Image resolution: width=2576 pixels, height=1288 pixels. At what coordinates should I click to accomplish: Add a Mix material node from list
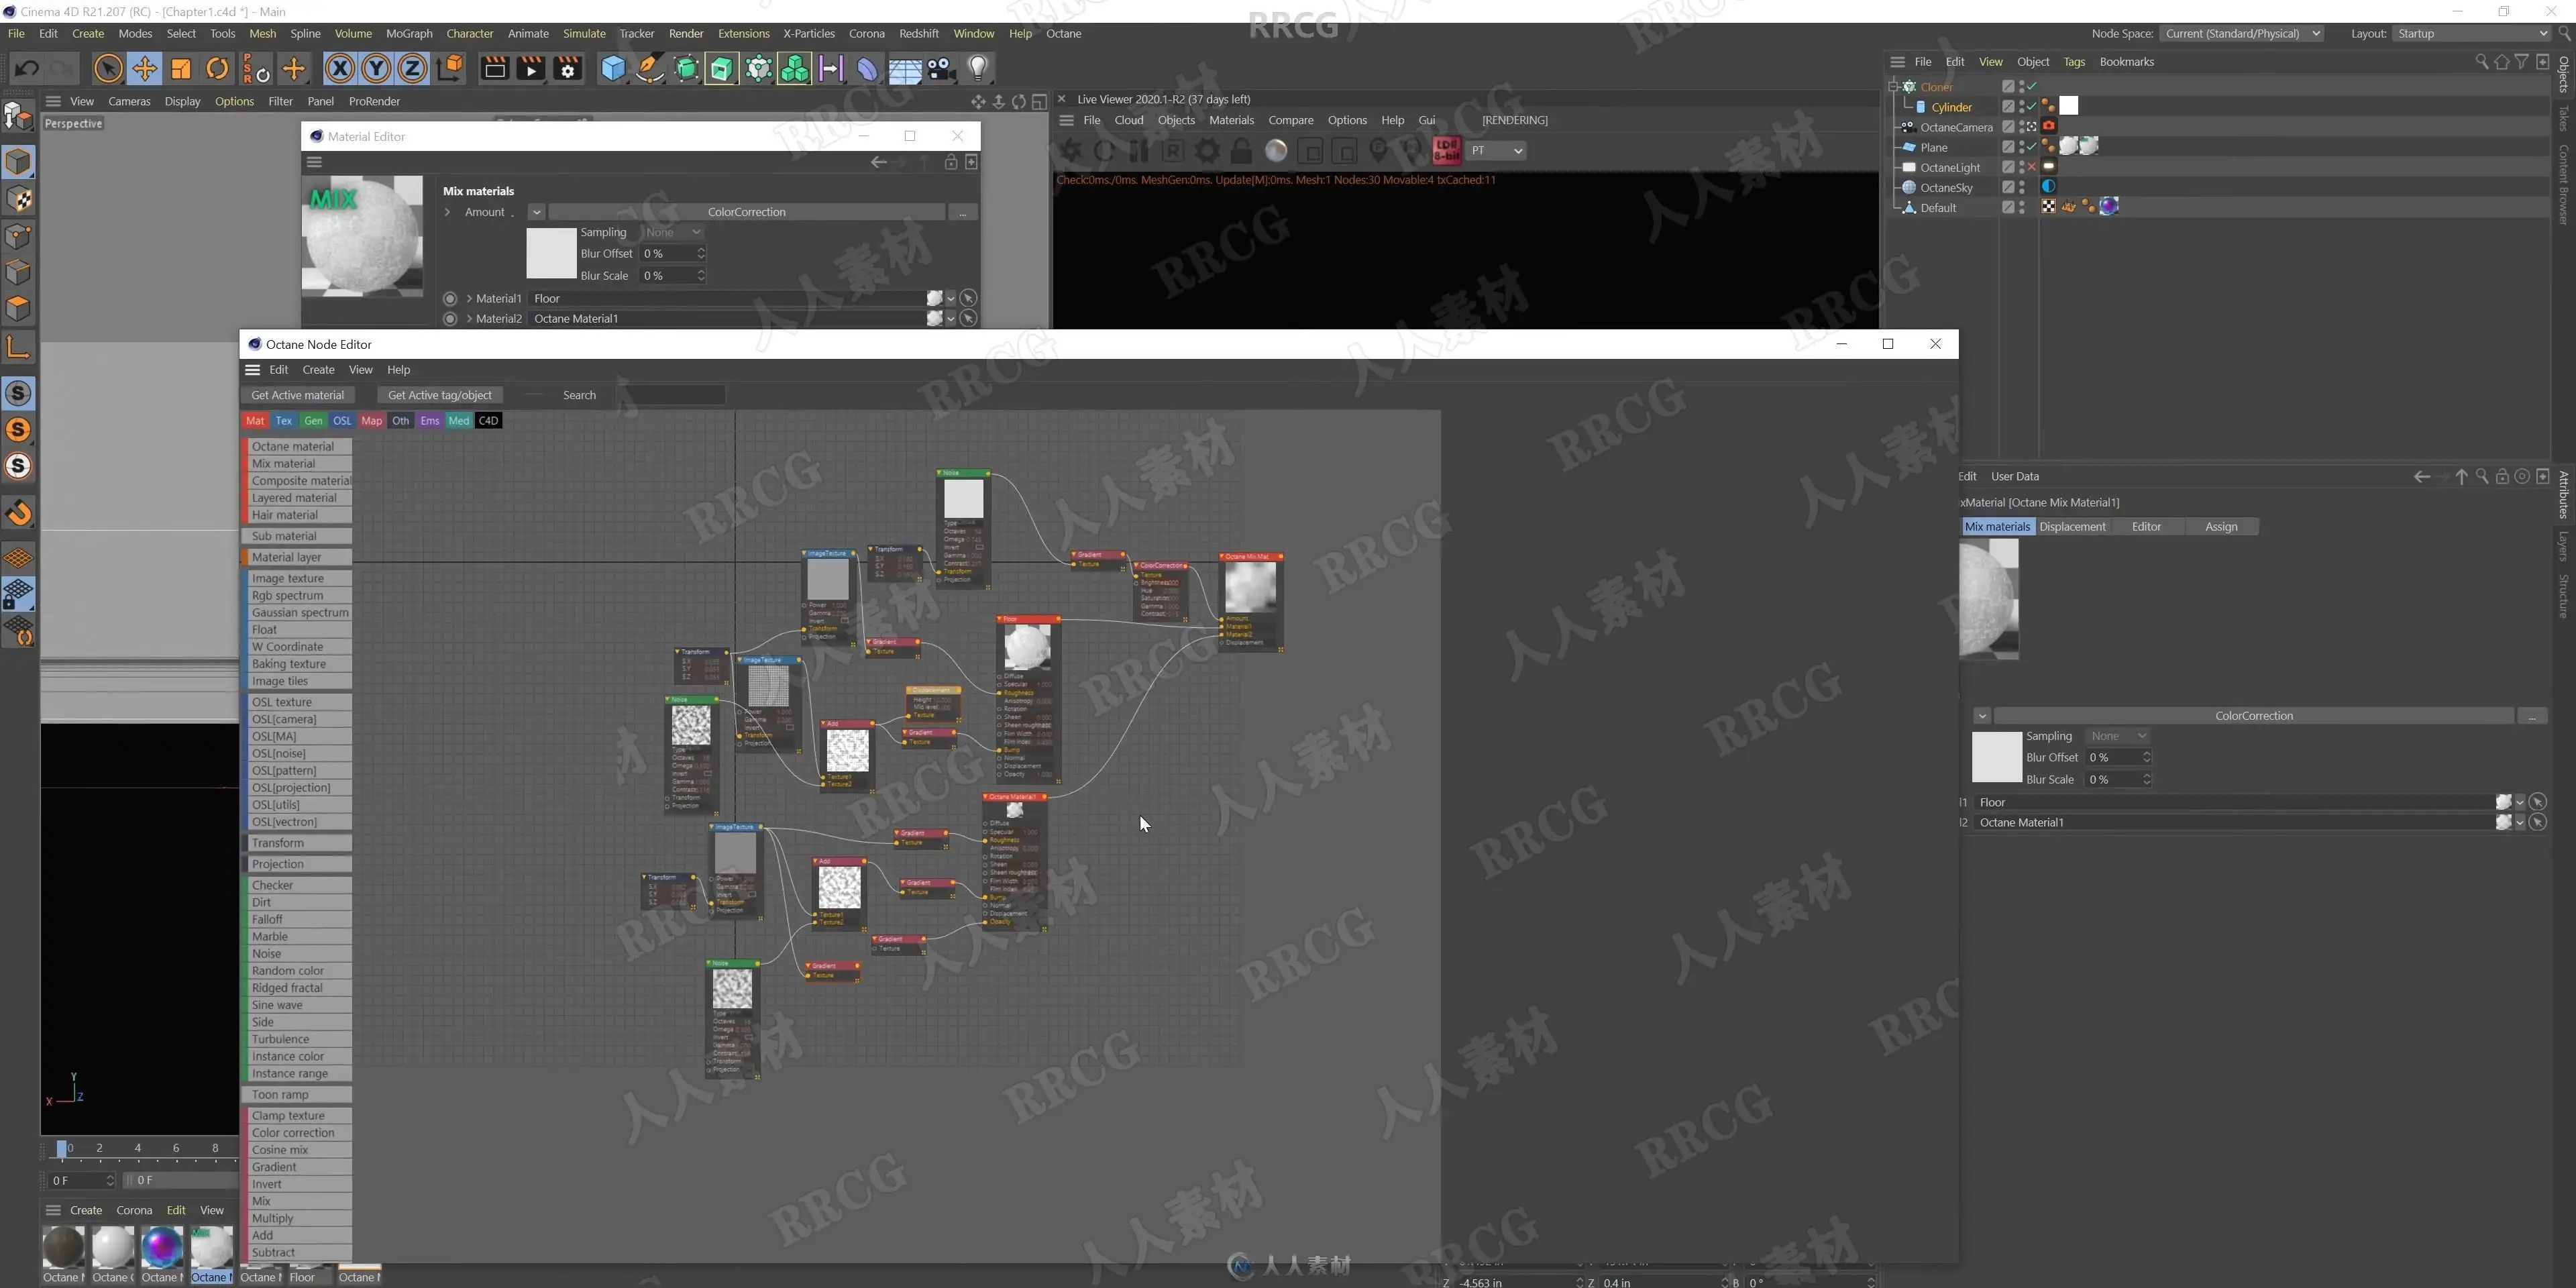click(299, 463)
